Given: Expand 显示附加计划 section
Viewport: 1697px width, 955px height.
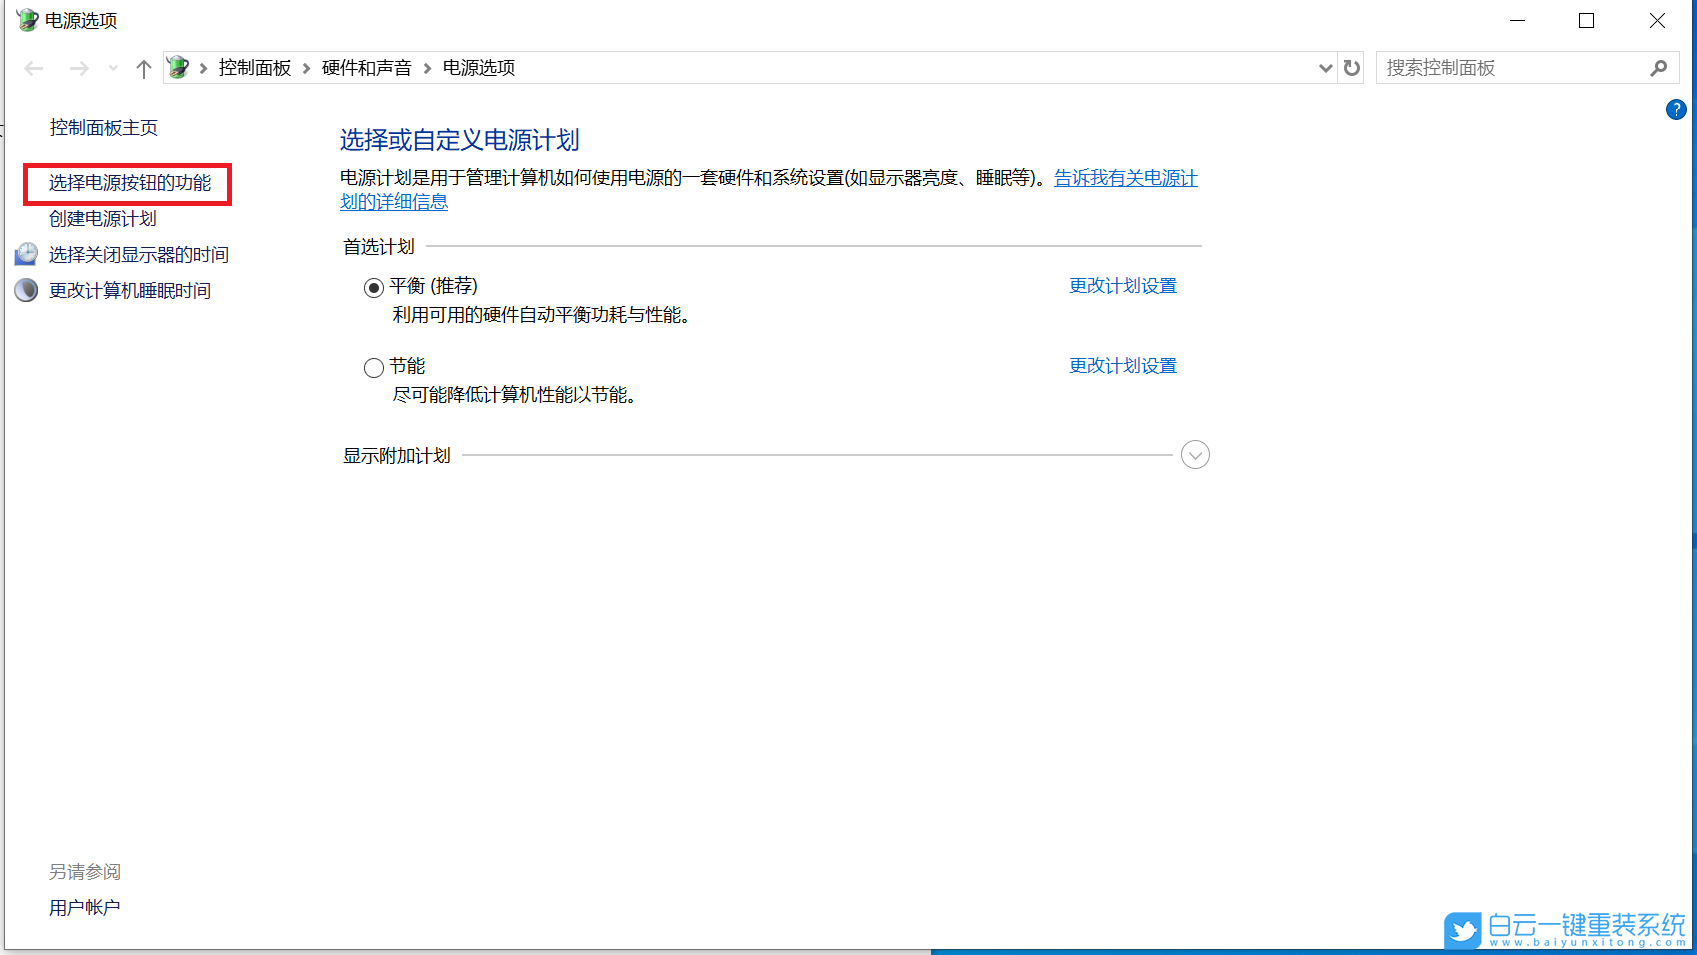Looking at the screenshot, I should point(1194,454).
